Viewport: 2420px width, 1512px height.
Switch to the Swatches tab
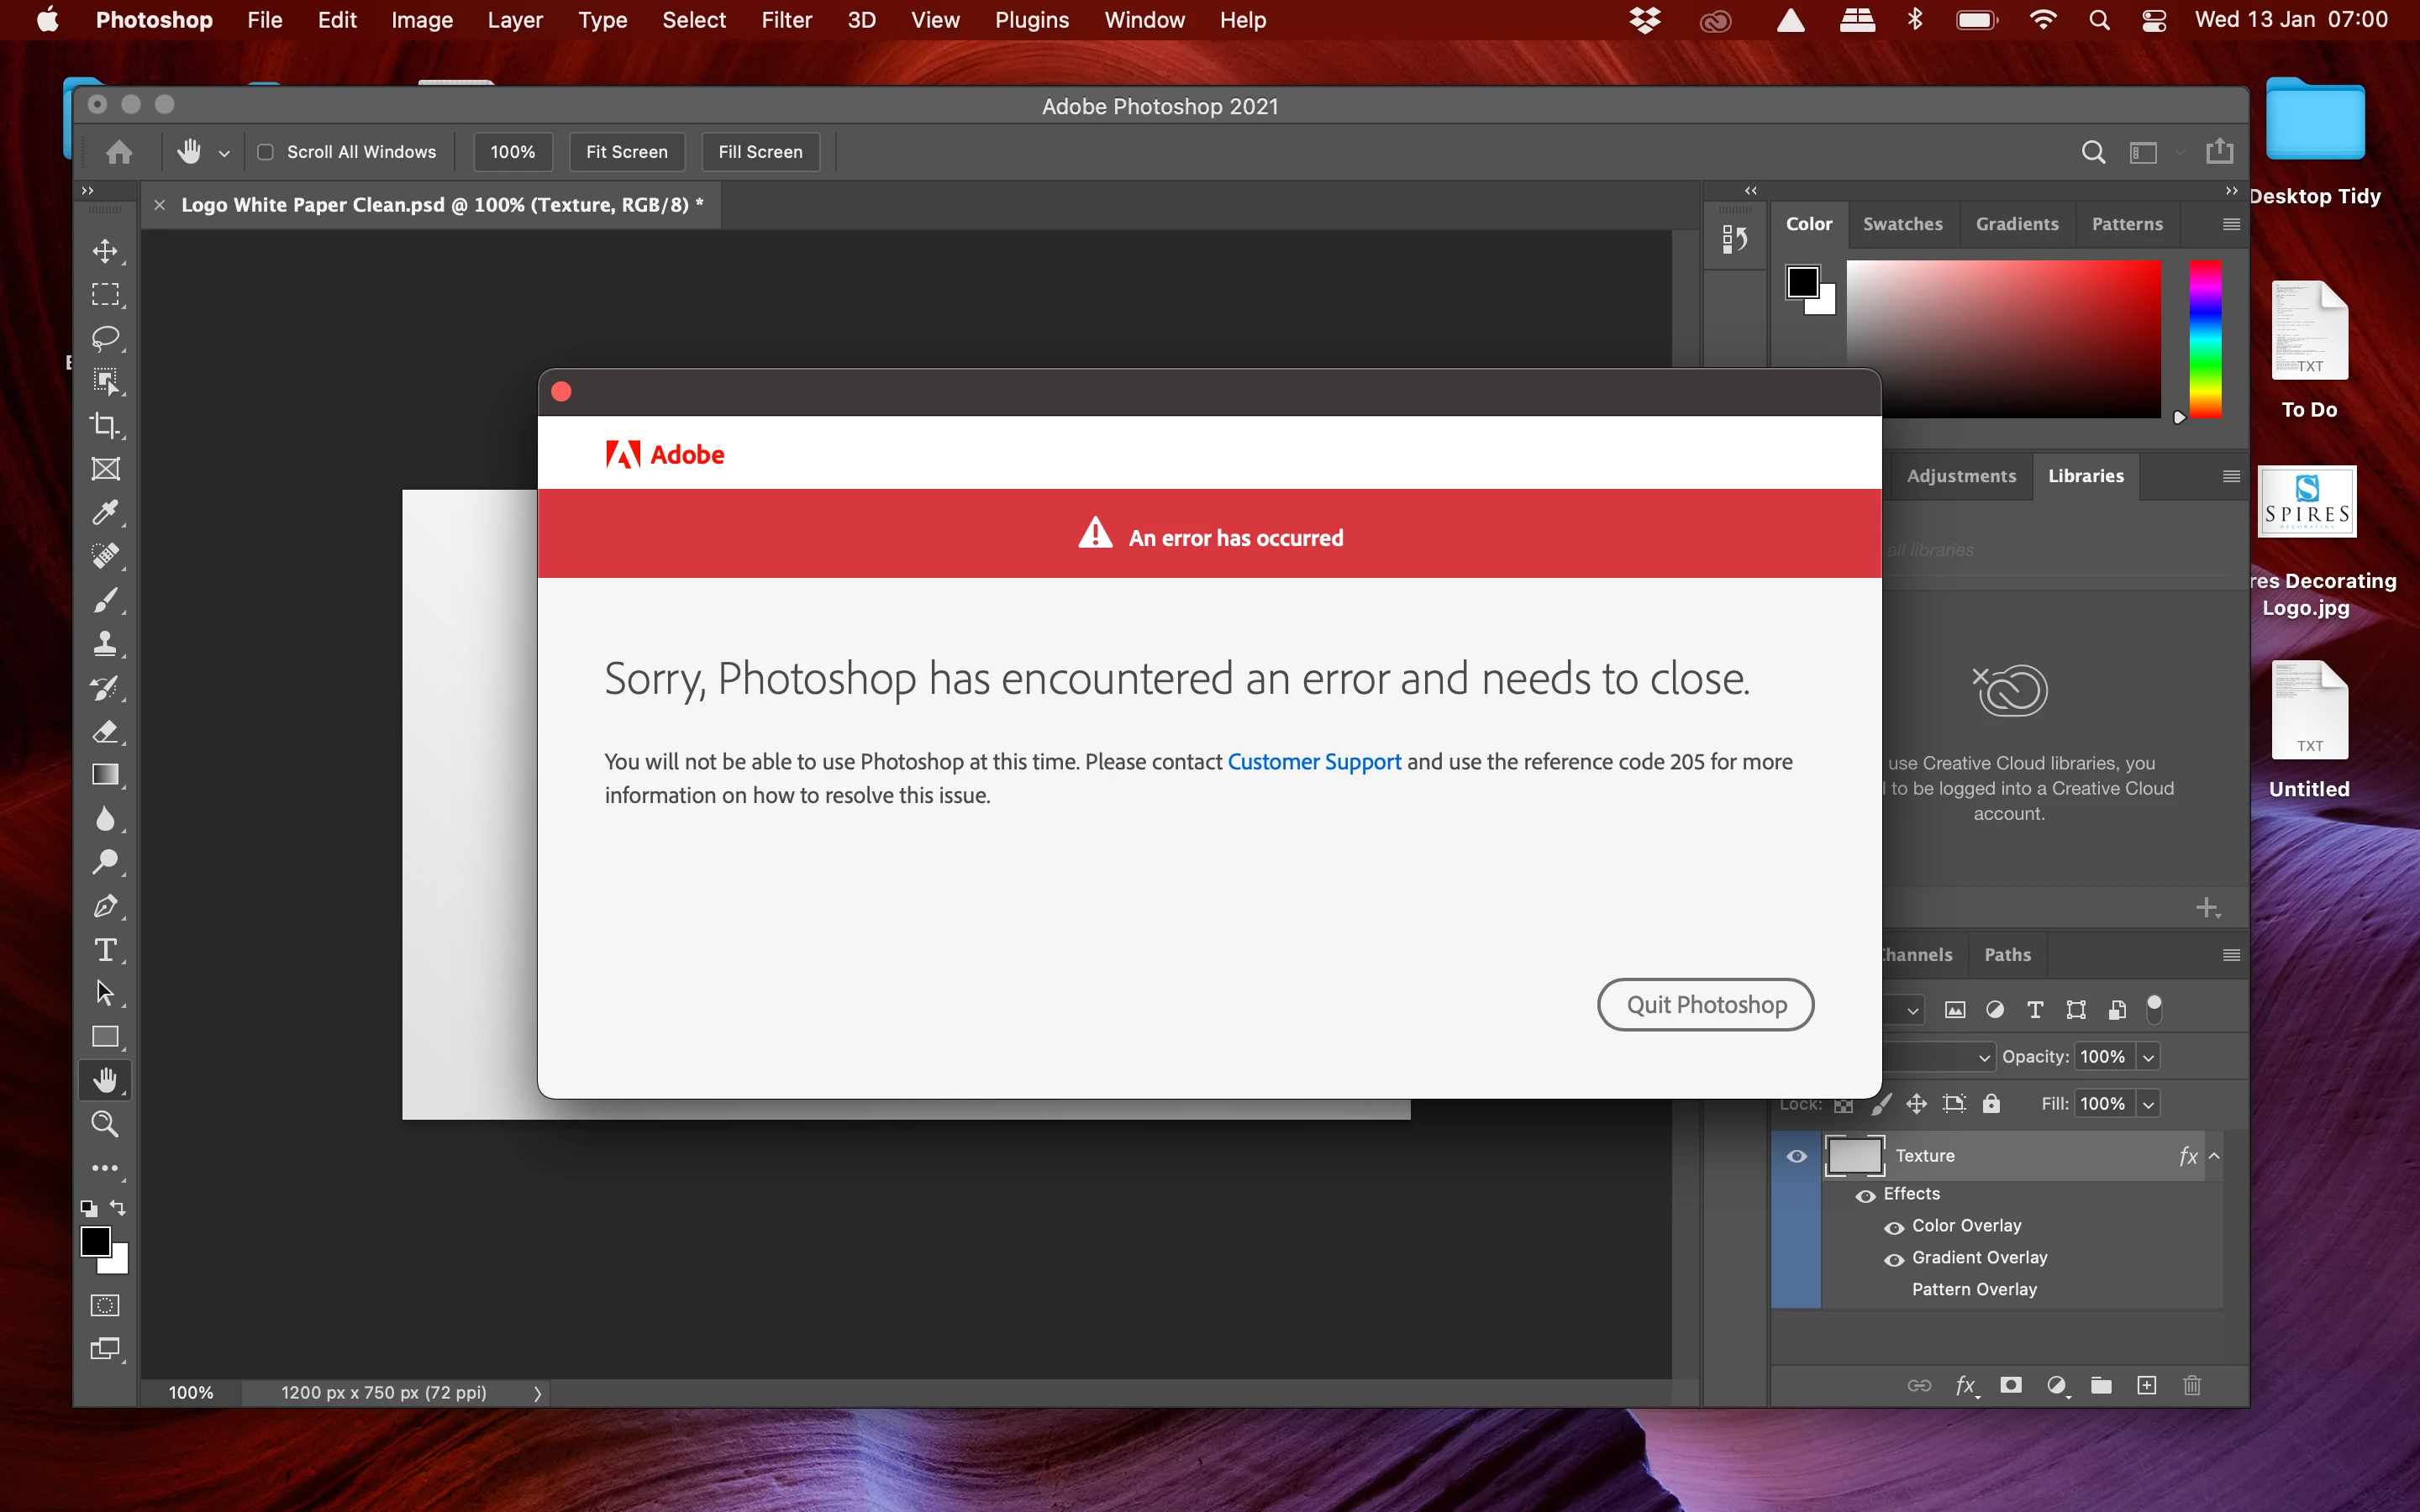(1902, 224)
